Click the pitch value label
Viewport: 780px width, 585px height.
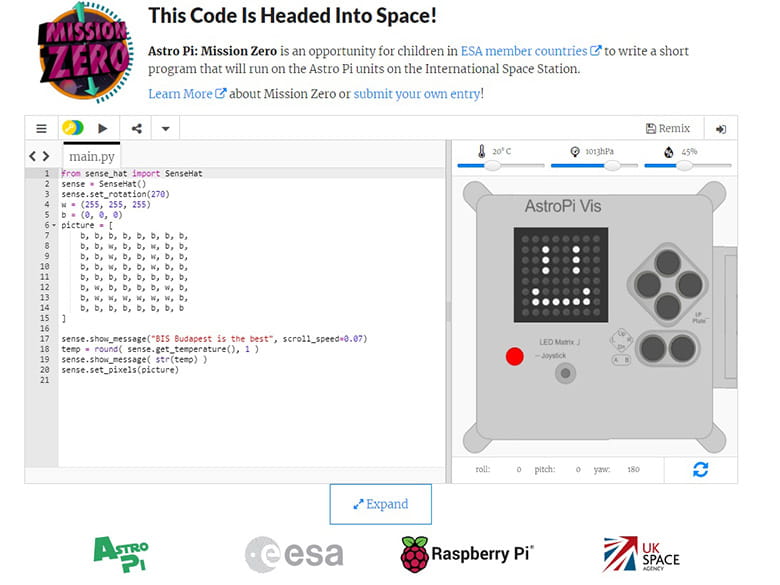544,469
